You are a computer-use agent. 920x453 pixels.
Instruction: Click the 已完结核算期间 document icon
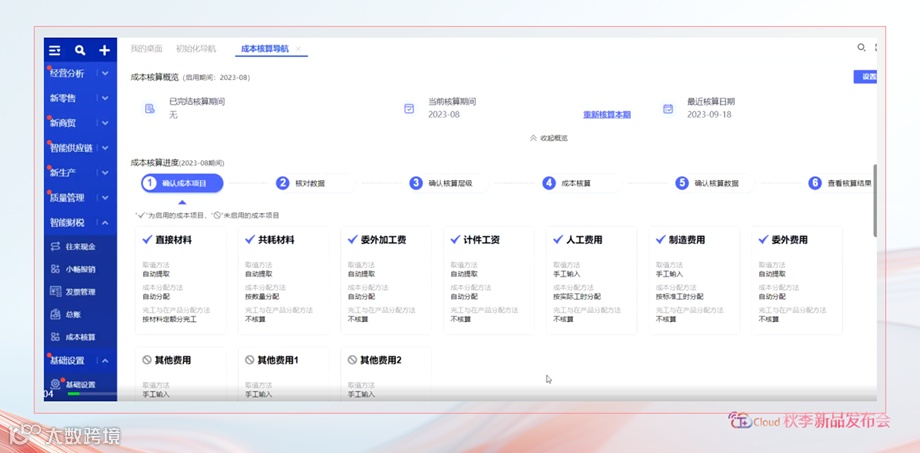pos(150,109)
